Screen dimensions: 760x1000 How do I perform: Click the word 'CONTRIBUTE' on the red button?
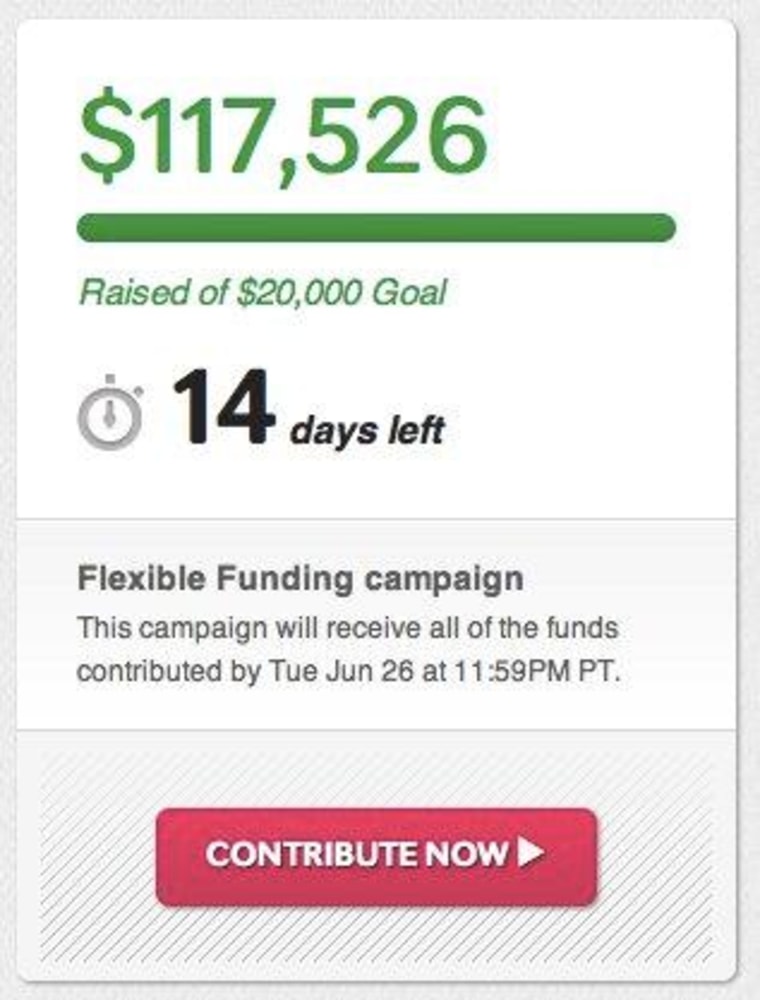311,853
